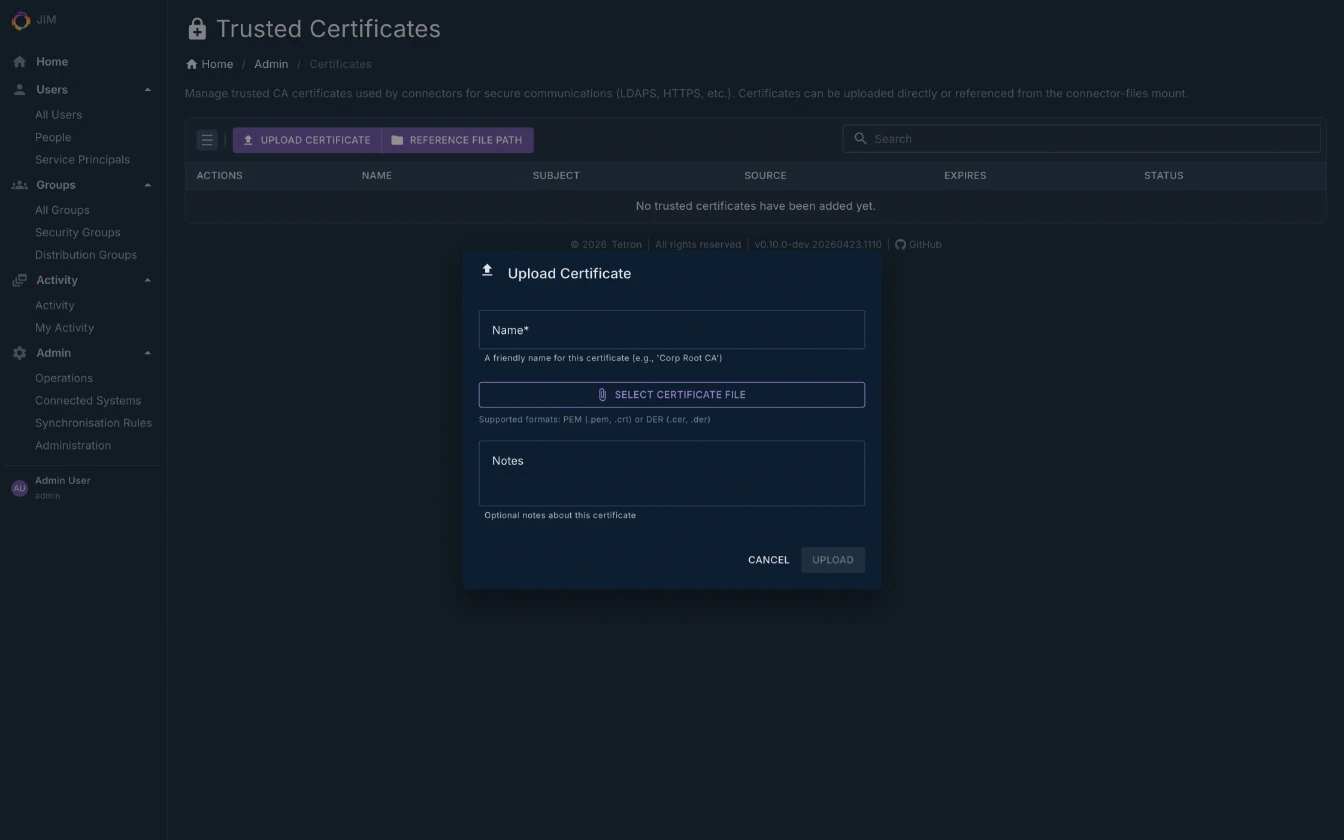Click the Home icon in the breadcrumb
Image resolution: width=1344 pixels, height=840 pixels.
pos(189,63)
